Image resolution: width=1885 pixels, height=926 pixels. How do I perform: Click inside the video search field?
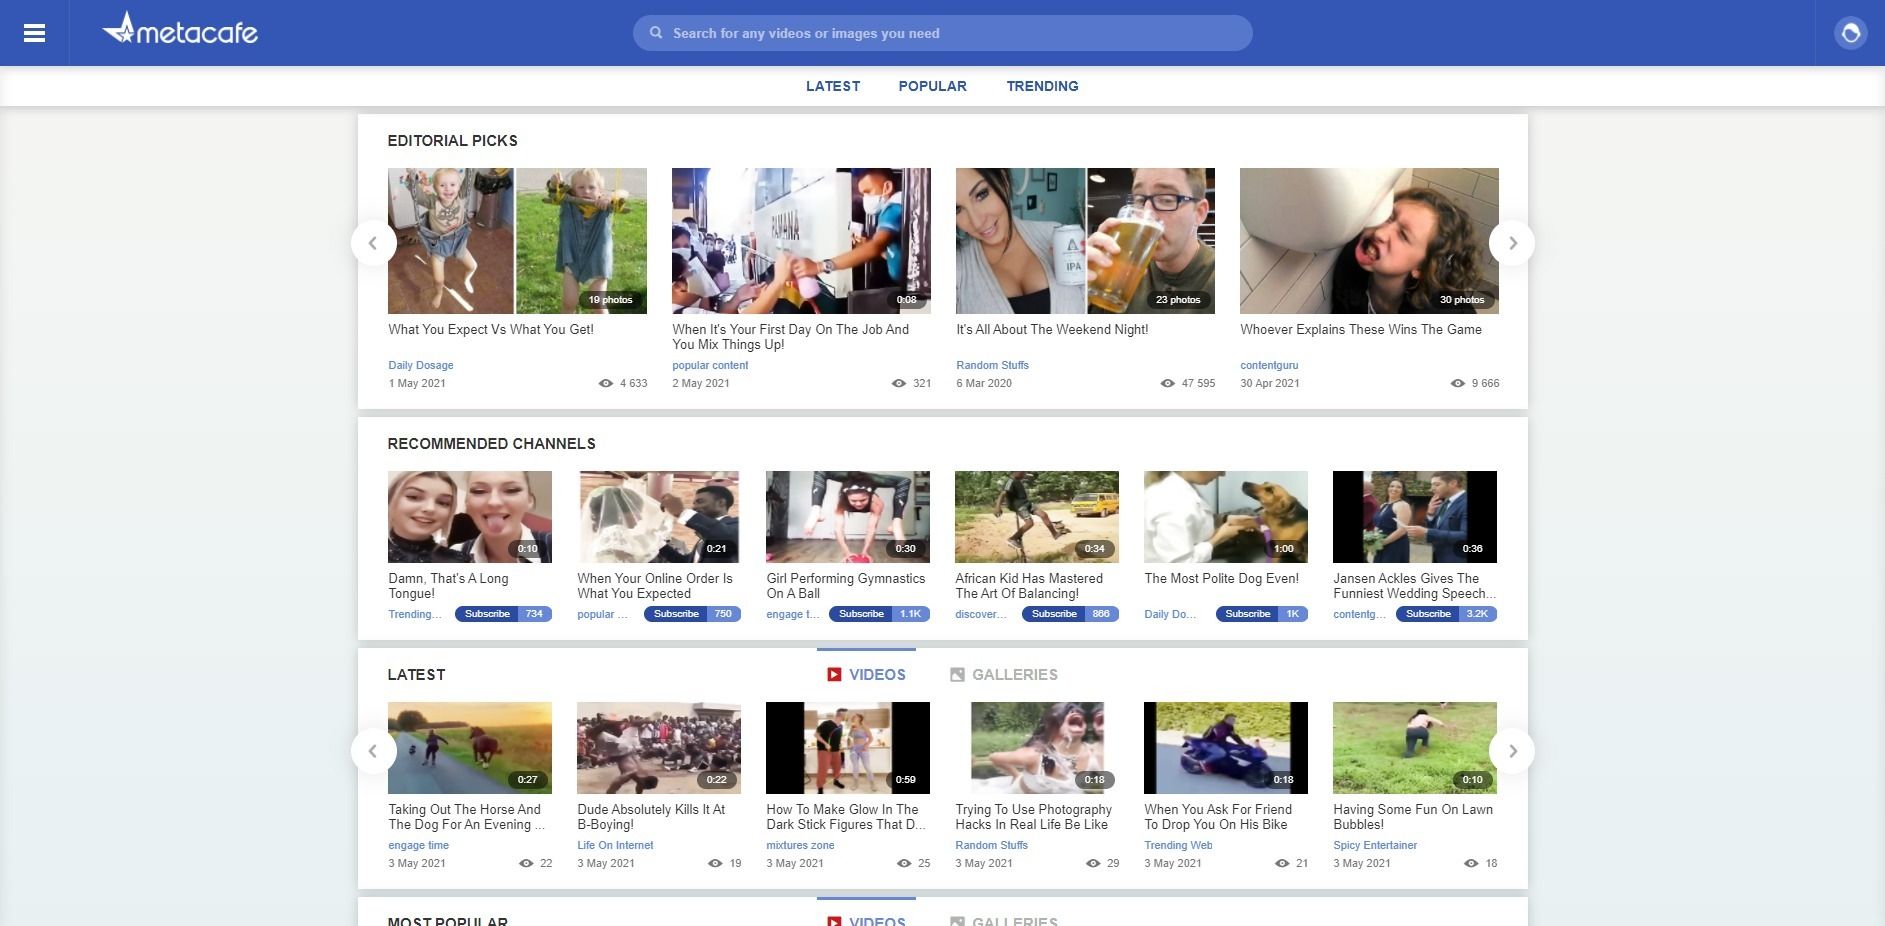pos(950,33)
